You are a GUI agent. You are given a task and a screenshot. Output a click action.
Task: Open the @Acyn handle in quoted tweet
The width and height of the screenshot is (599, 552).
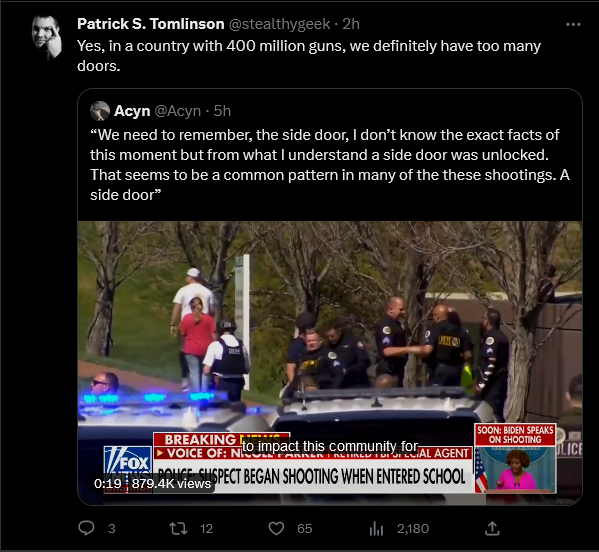click(178, 111)
